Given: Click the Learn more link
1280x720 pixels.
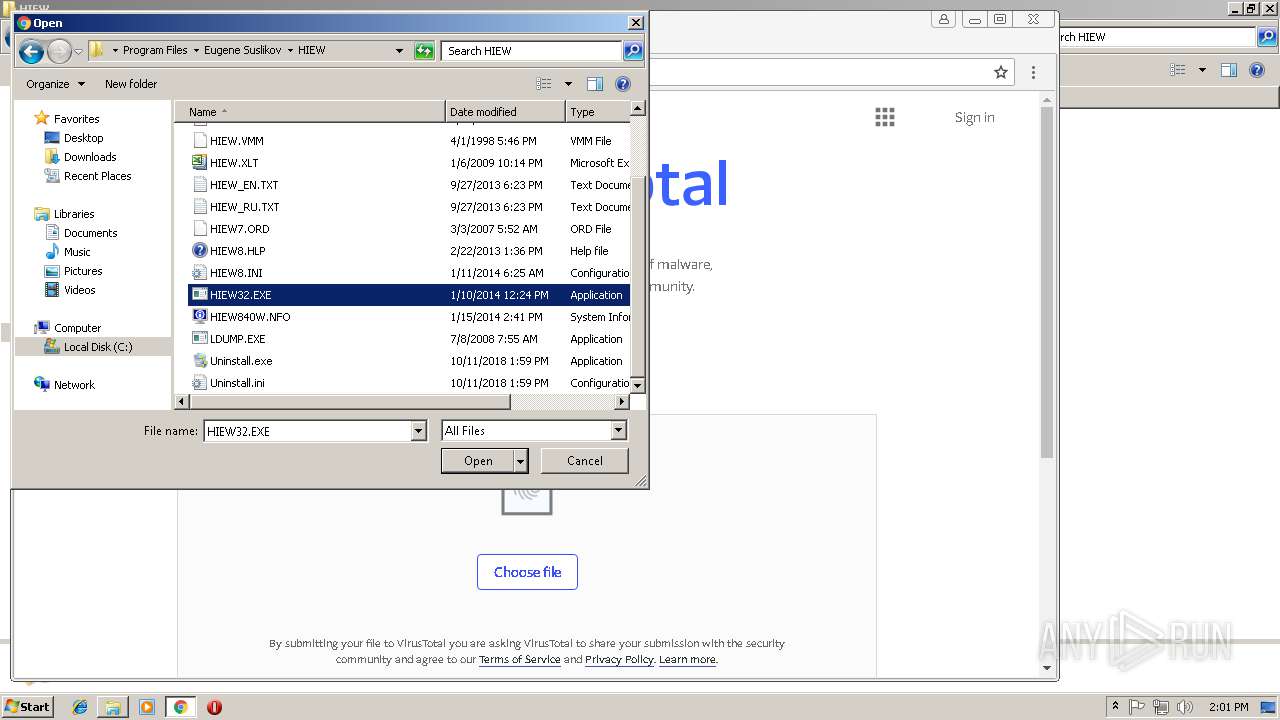Looking at the screenshot, I should pyautogui.click(x=687, y=660).
